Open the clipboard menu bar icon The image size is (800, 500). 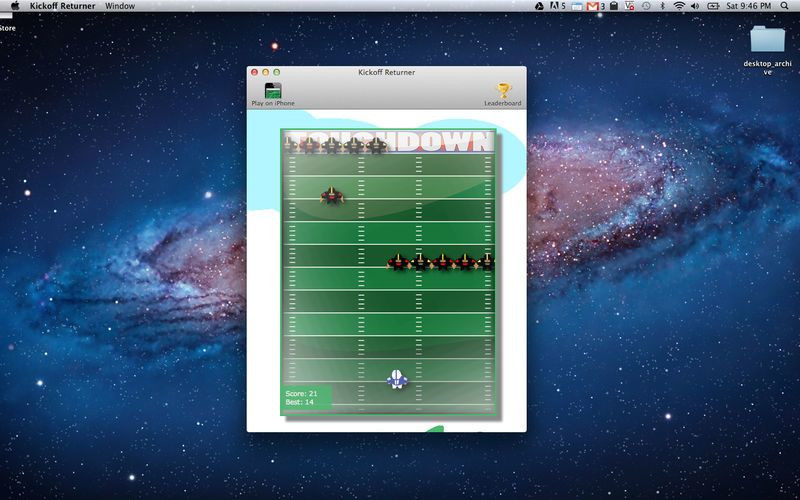click(x=614, y=6)
